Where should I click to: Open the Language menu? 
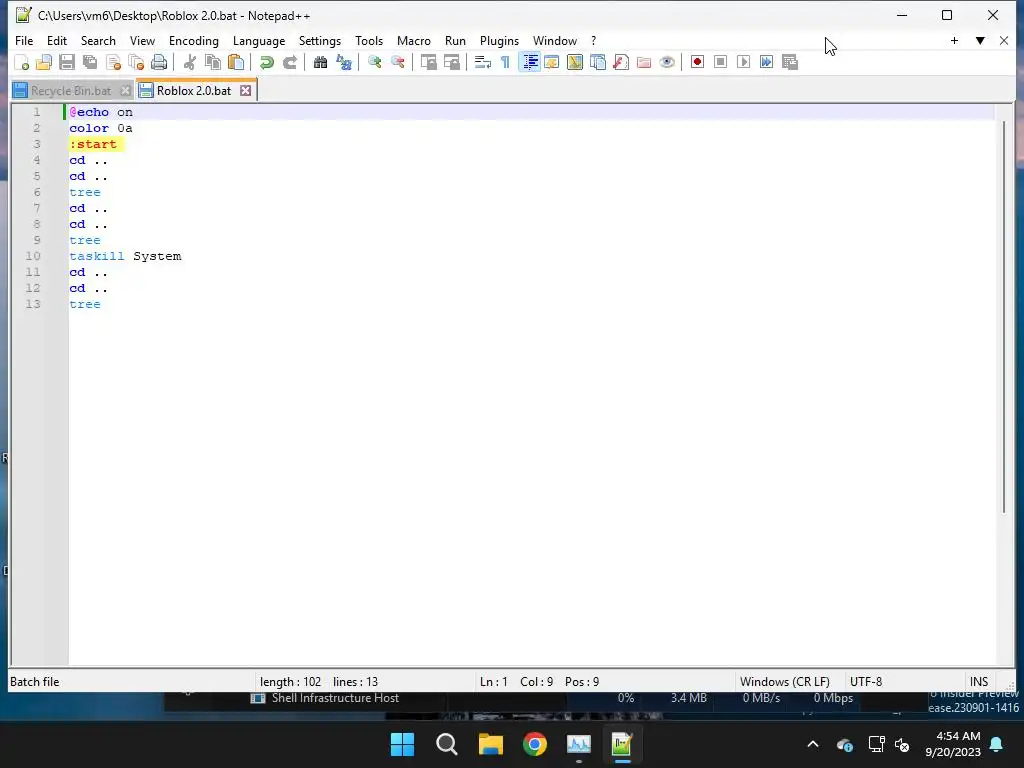point(259,40)
